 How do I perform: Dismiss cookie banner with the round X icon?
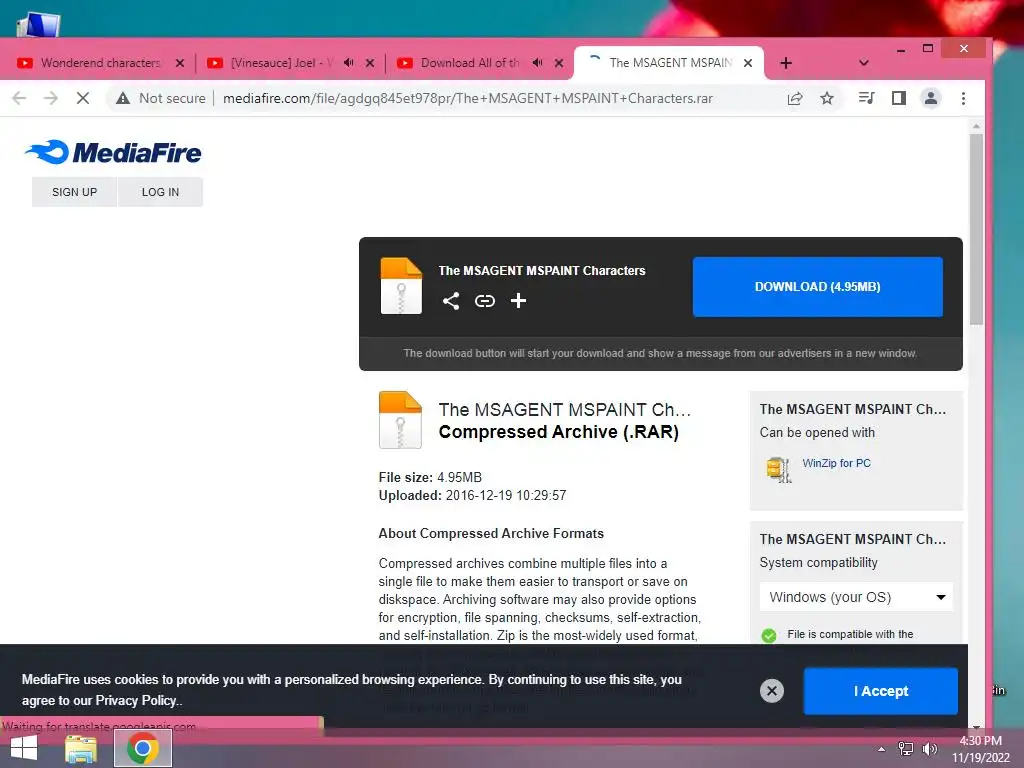[771, 690]
